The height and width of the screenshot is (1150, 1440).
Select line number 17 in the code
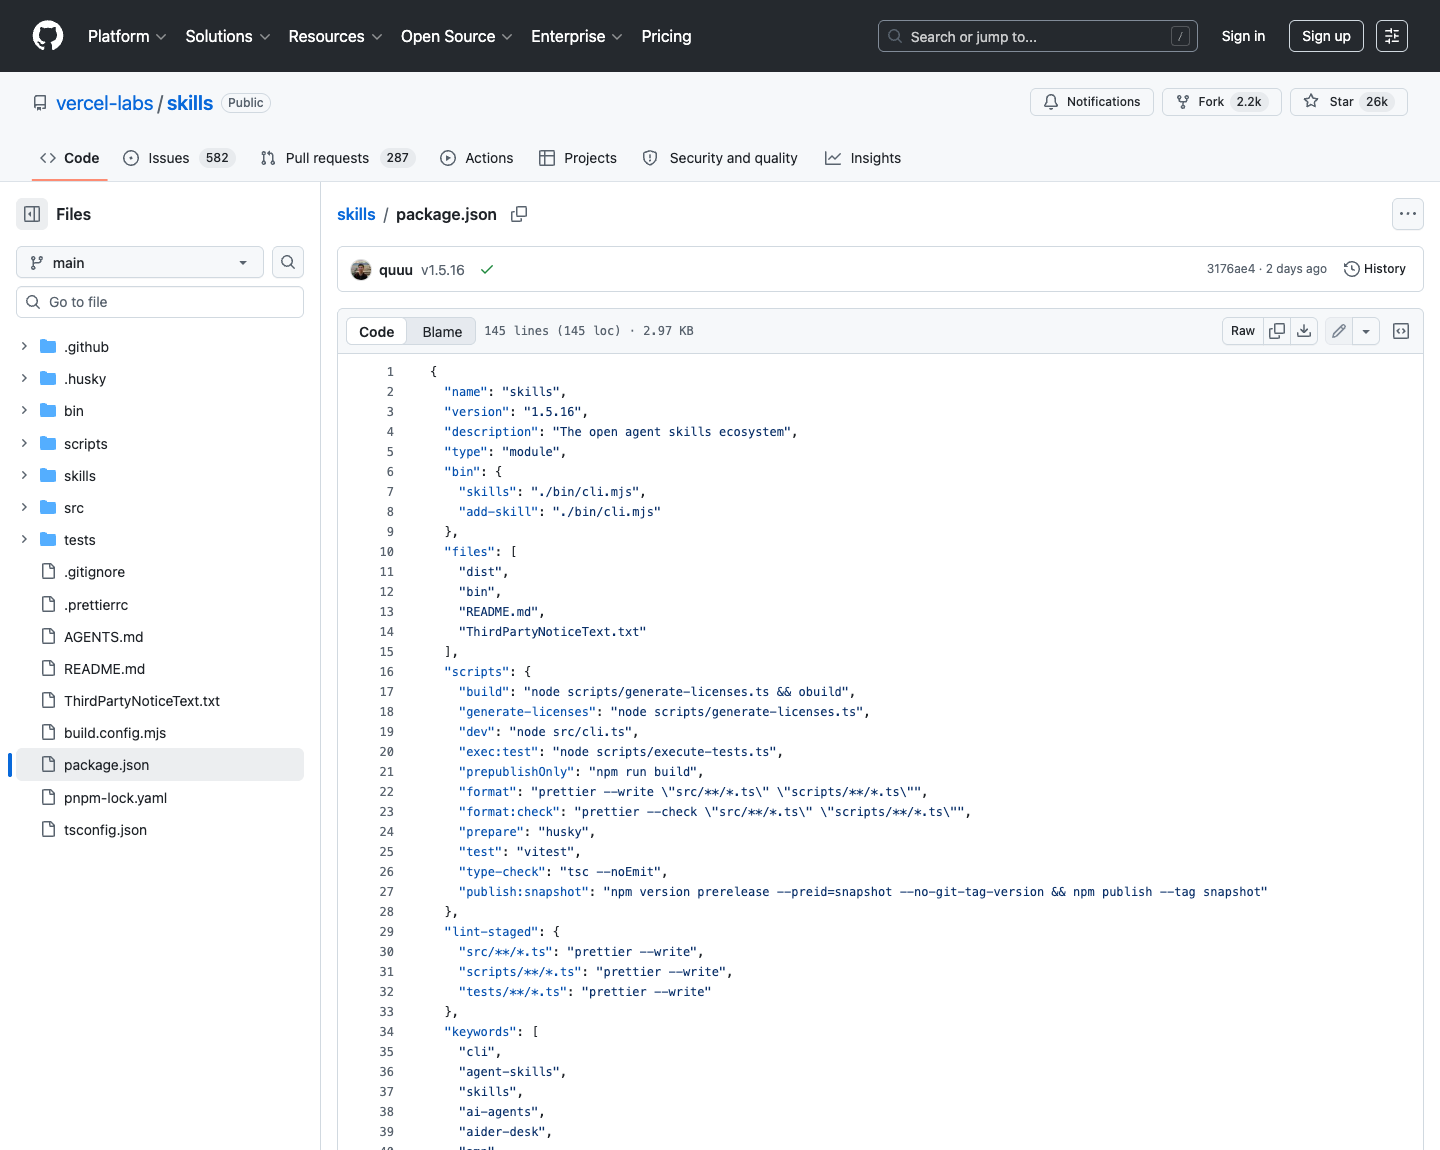coord(387,692)
